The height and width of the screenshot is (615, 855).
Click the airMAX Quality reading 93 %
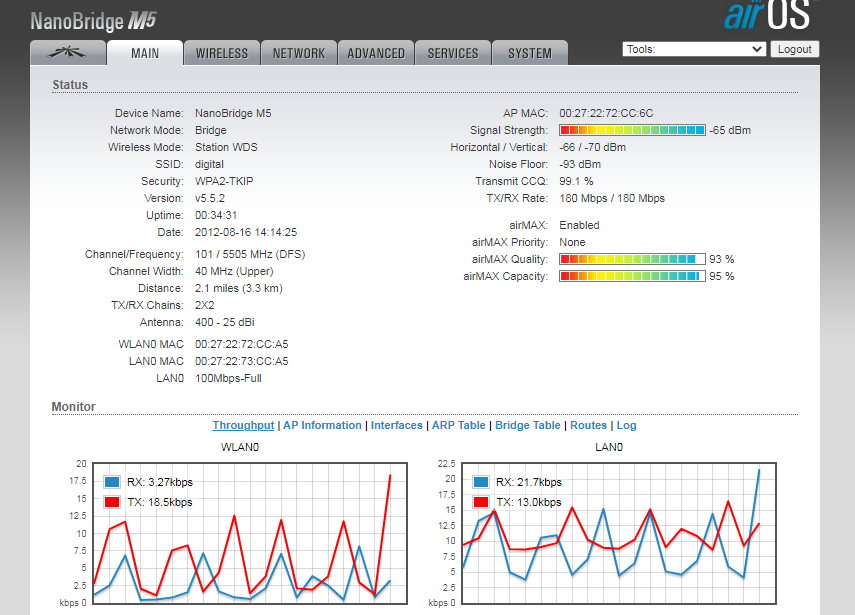click(x=722, y=259)
